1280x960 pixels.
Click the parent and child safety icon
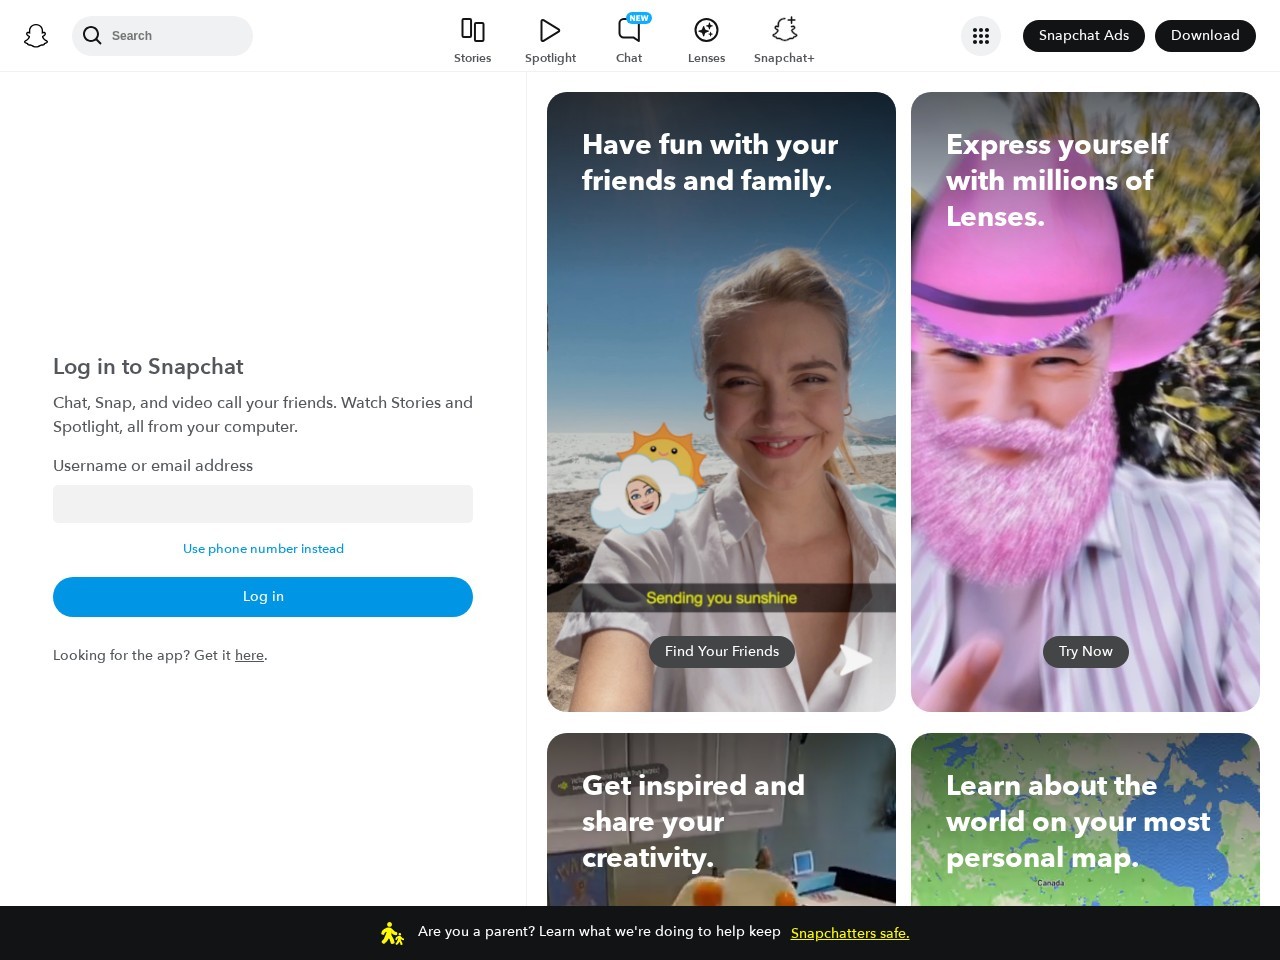(x=392, y=933)
